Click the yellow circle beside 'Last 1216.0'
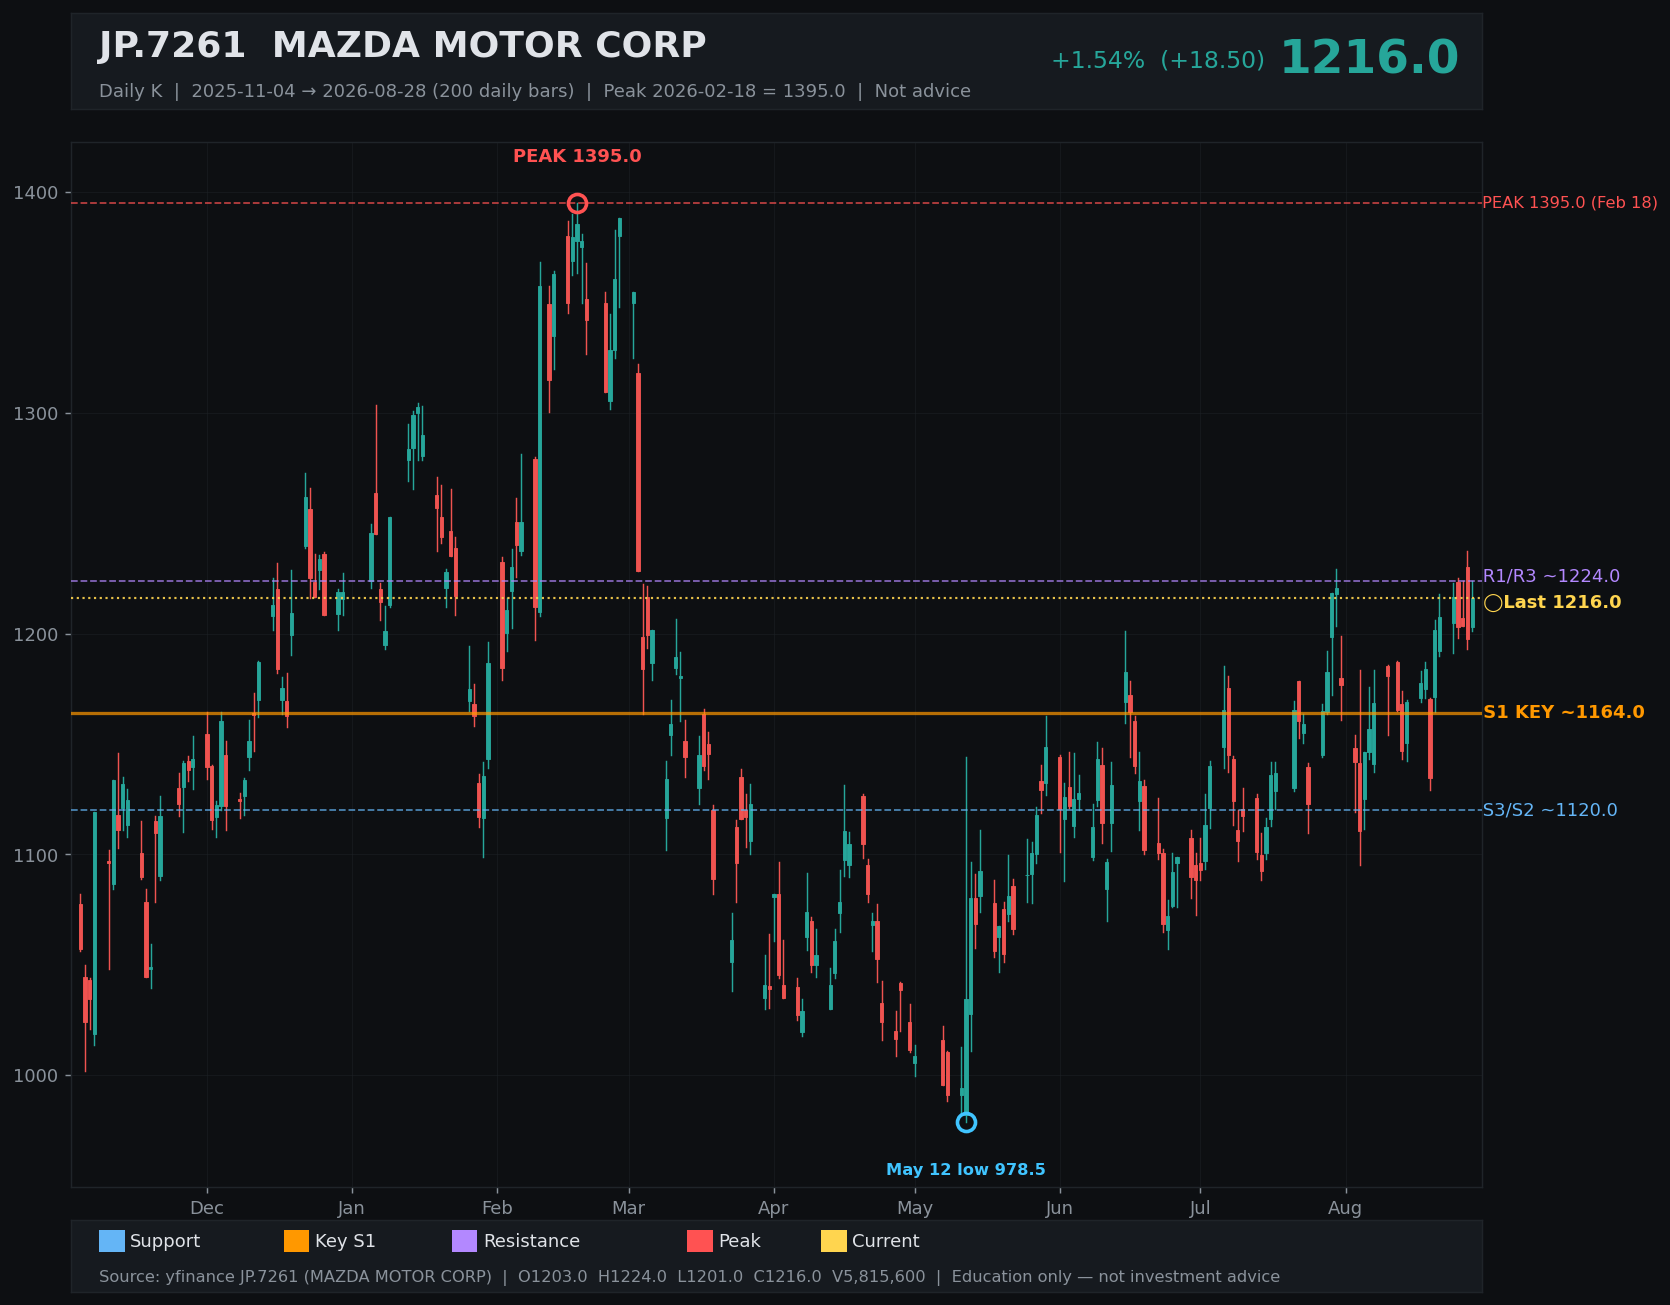The image size is (1670, 1305). [1493, 603]
